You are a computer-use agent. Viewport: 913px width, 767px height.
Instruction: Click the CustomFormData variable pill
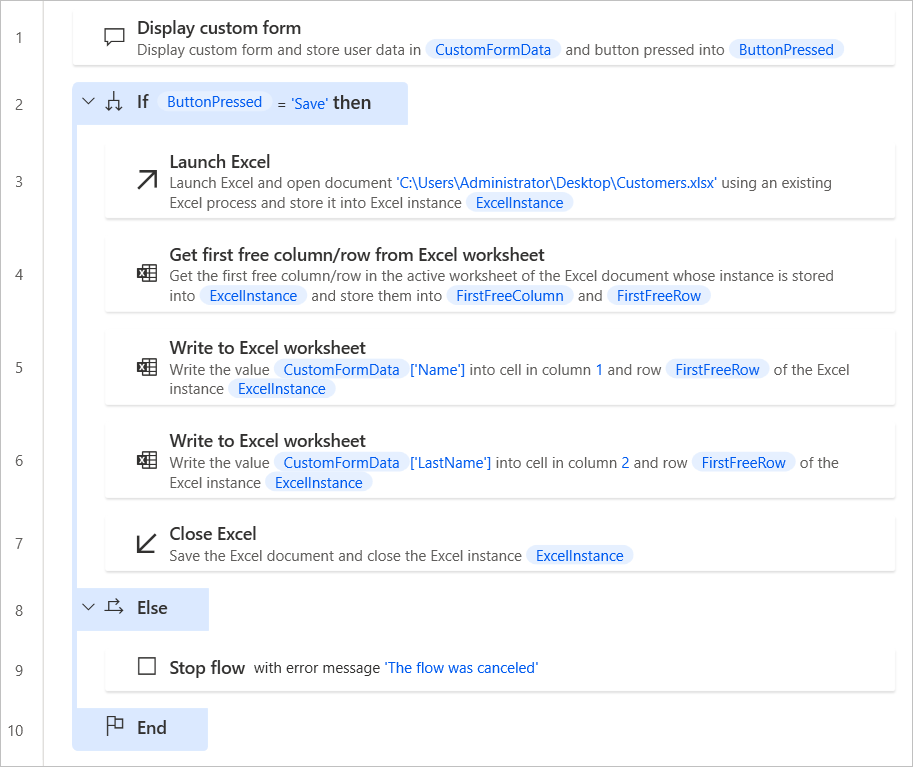(x=493, y=50)
